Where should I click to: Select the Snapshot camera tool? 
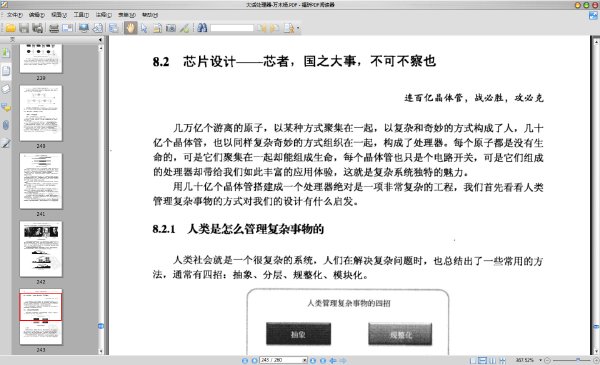[x=171, y=28]
